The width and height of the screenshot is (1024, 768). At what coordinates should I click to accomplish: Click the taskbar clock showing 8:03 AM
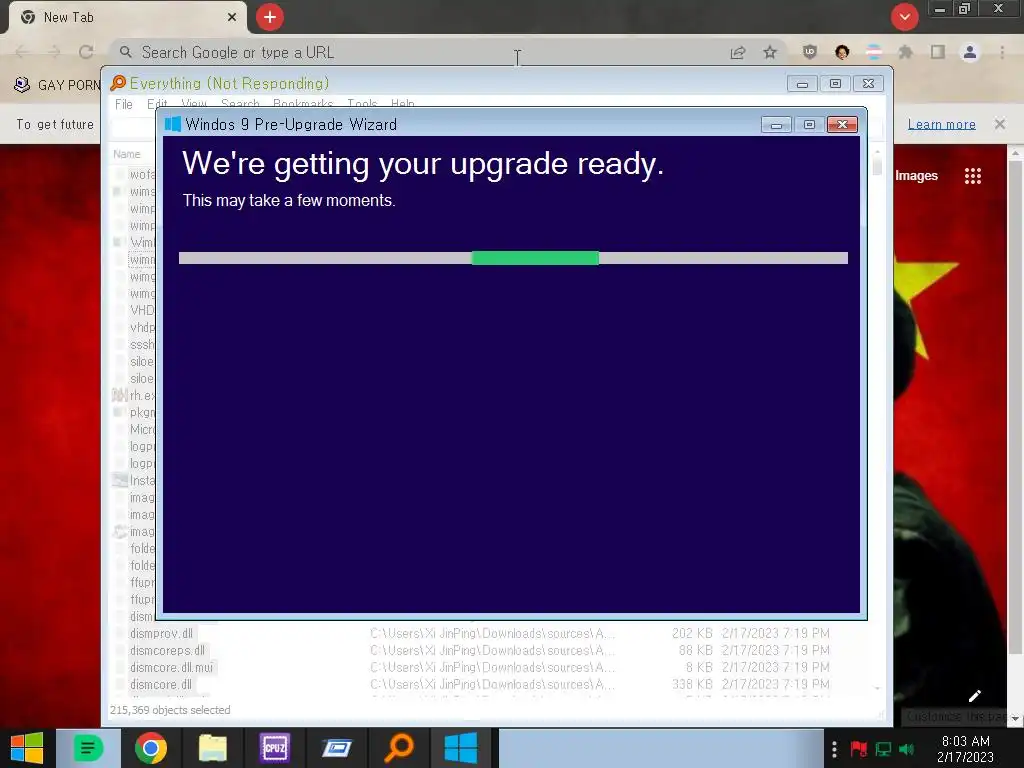click(966, 749)
